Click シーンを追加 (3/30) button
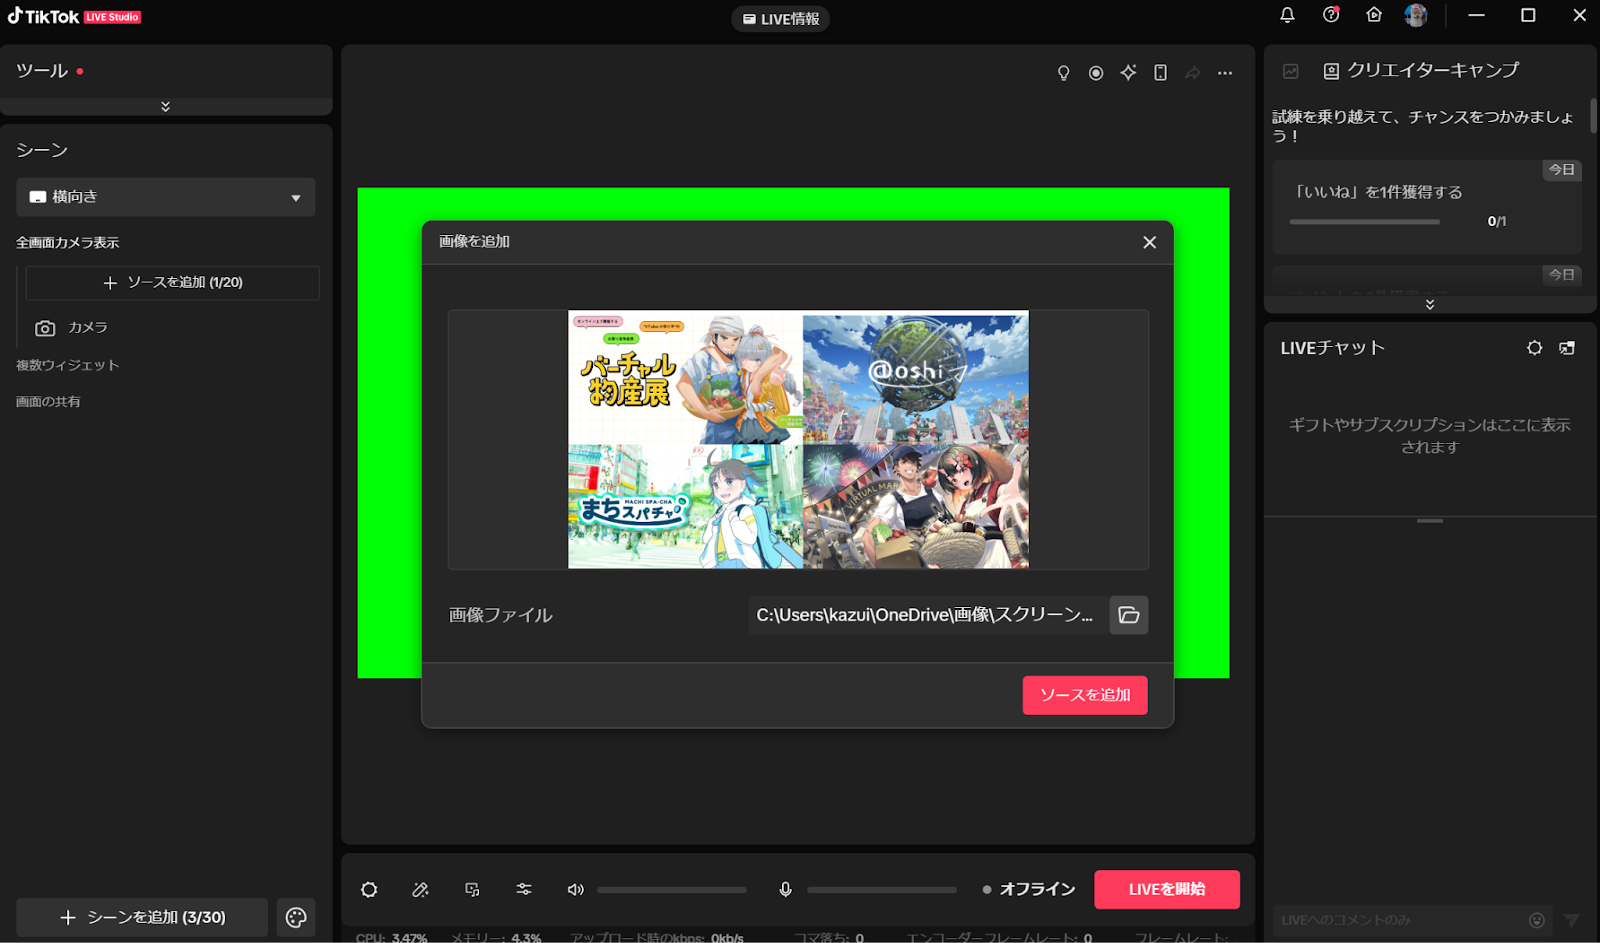1600x943 pixels. coord(142,917)
